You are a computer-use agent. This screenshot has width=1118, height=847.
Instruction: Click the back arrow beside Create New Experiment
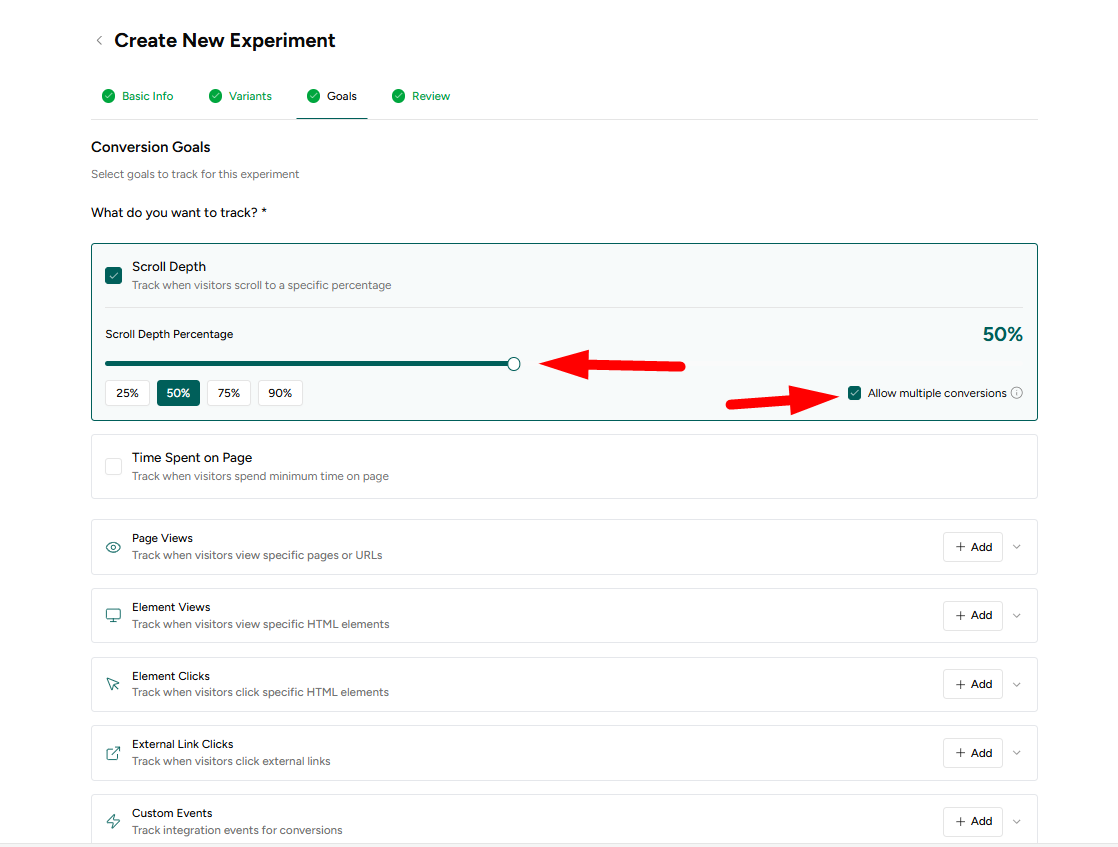[x=99, y=41]
